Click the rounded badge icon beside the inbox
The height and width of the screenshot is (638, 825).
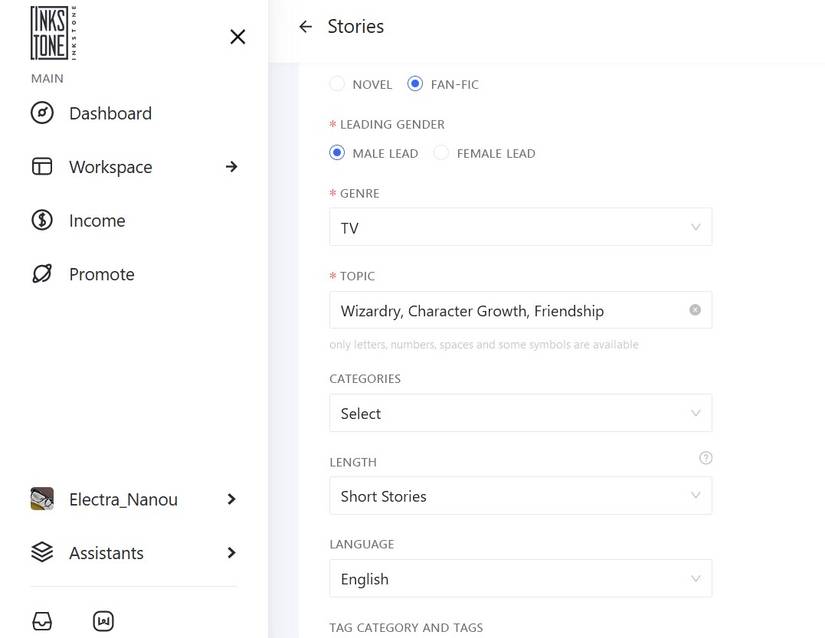point(103,621)
